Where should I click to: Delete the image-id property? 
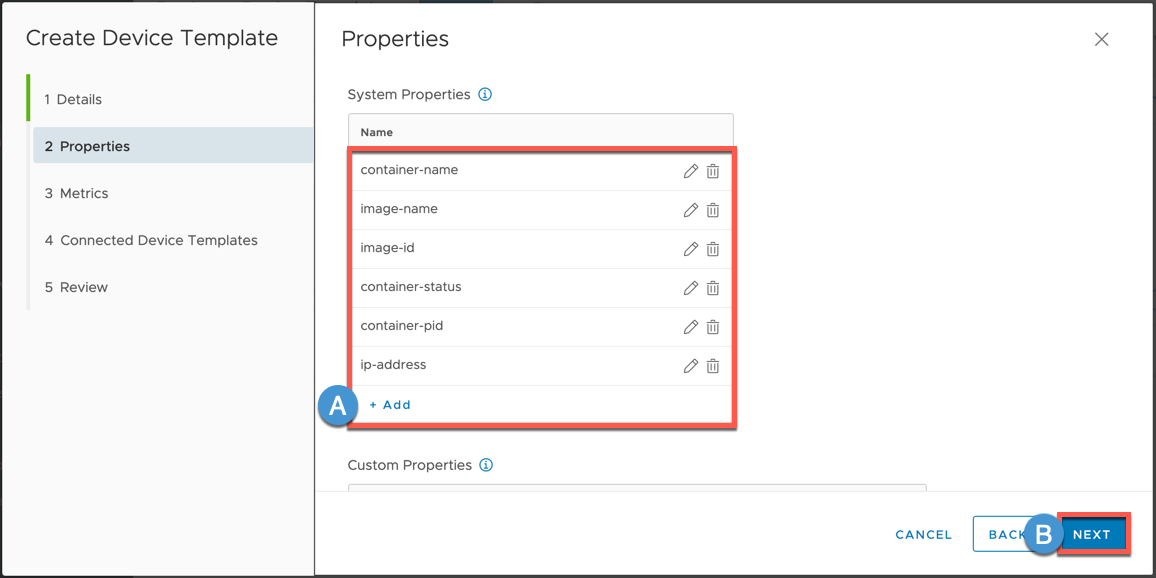tap(713, 249)
